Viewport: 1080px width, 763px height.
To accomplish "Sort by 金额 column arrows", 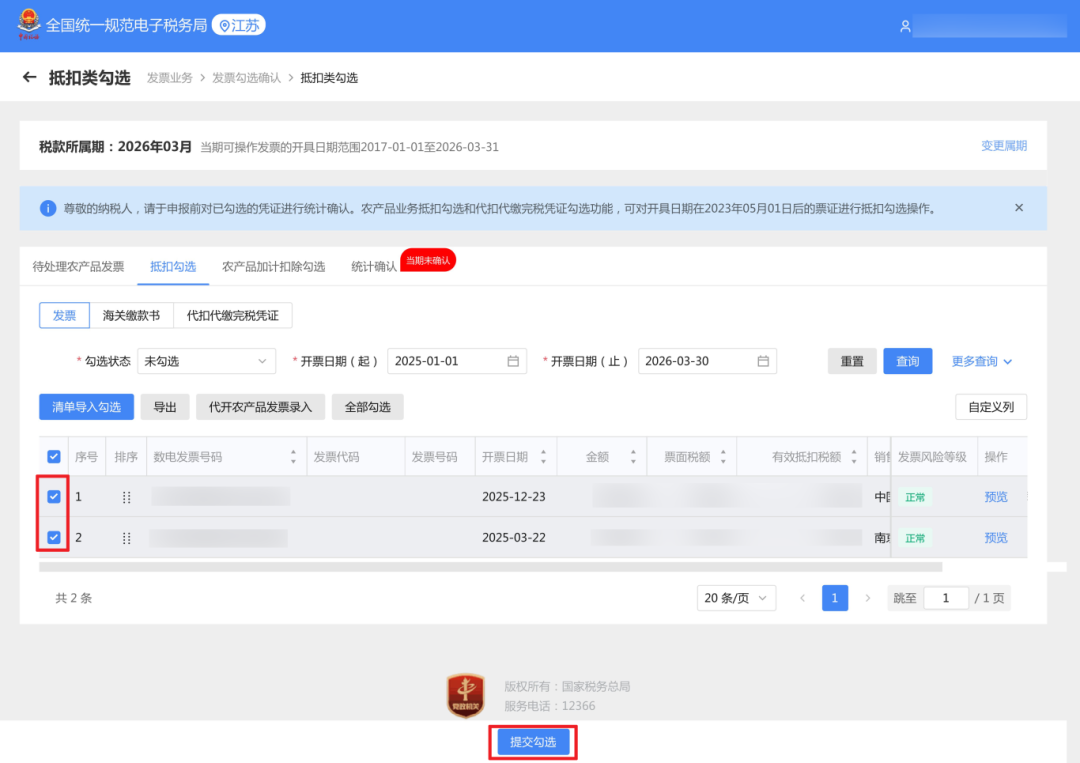I will pos(633,457).
